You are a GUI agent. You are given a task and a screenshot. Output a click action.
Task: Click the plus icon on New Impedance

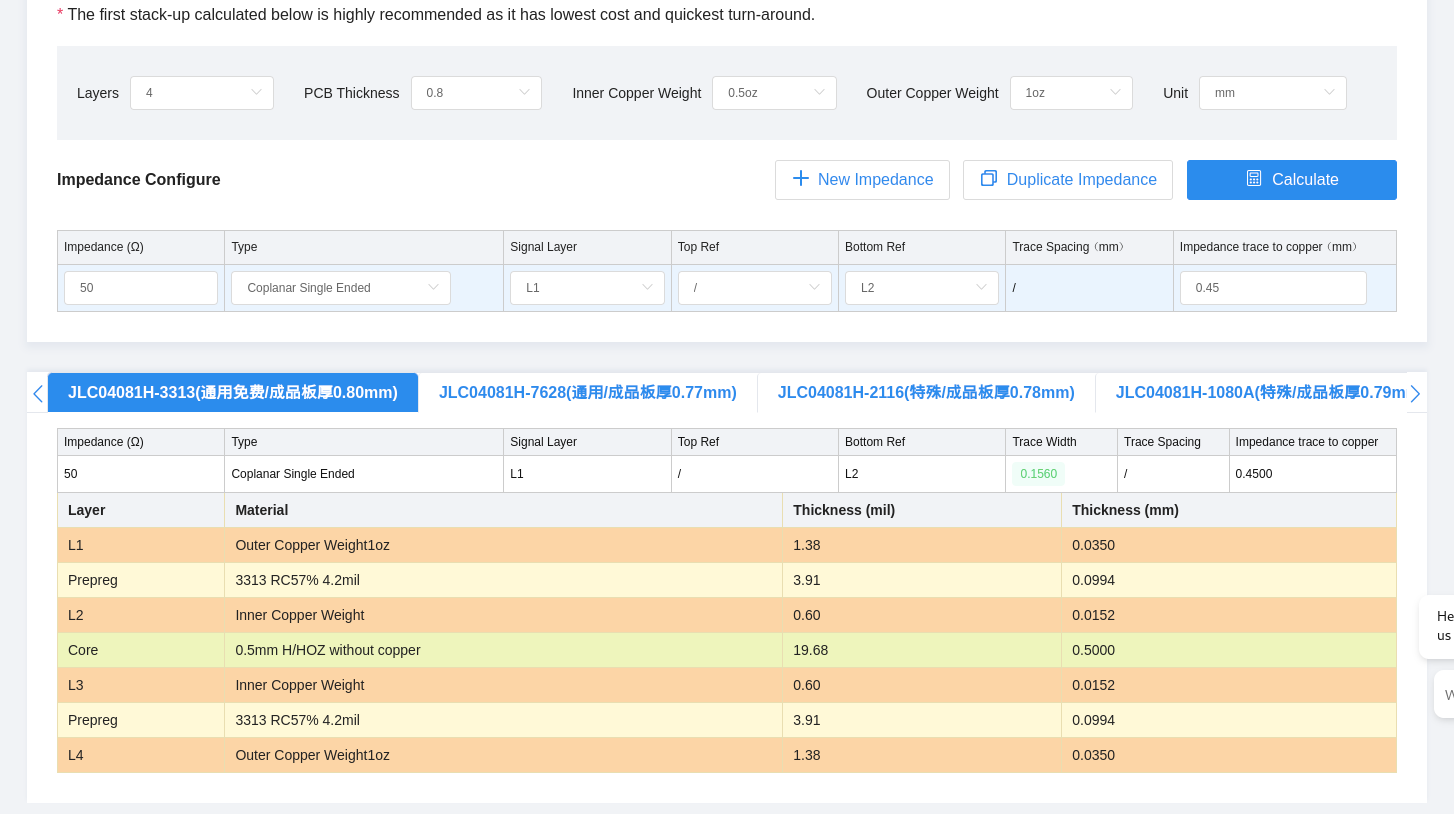click(x=800, y=179)
